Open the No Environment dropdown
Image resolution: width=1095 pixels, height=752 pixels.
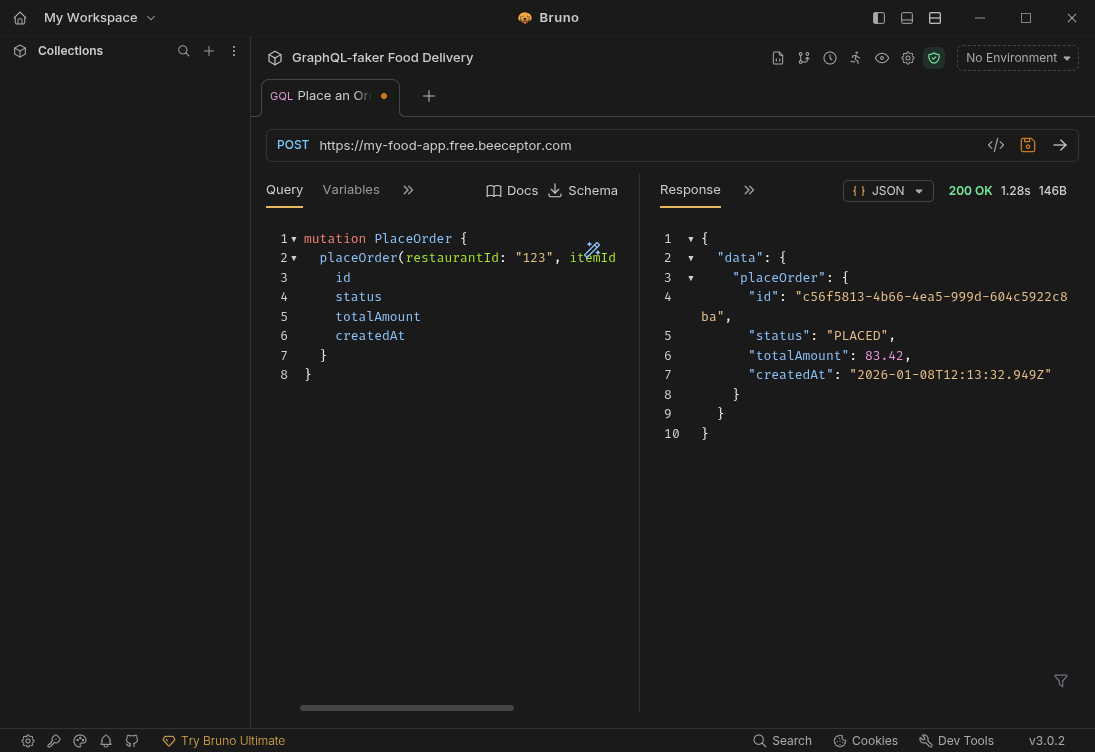tap(1017, 58)
